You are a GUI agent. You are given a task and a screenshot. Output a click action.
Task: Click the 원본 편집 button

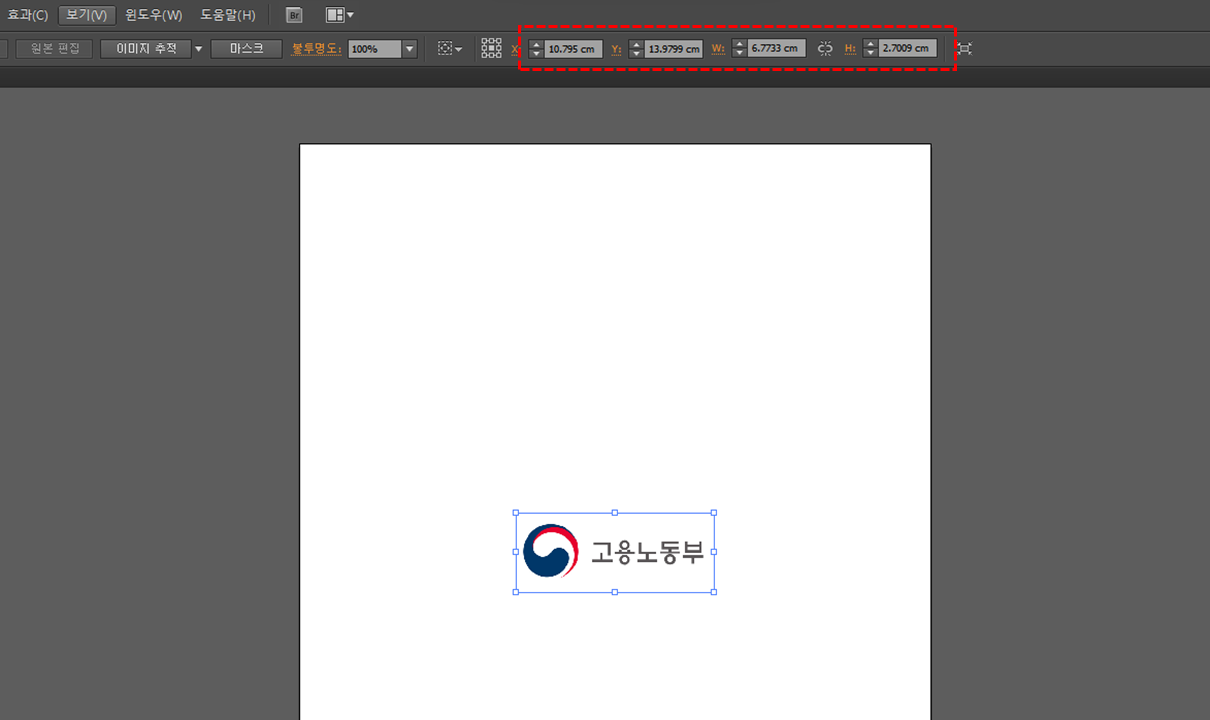(55, 48)
